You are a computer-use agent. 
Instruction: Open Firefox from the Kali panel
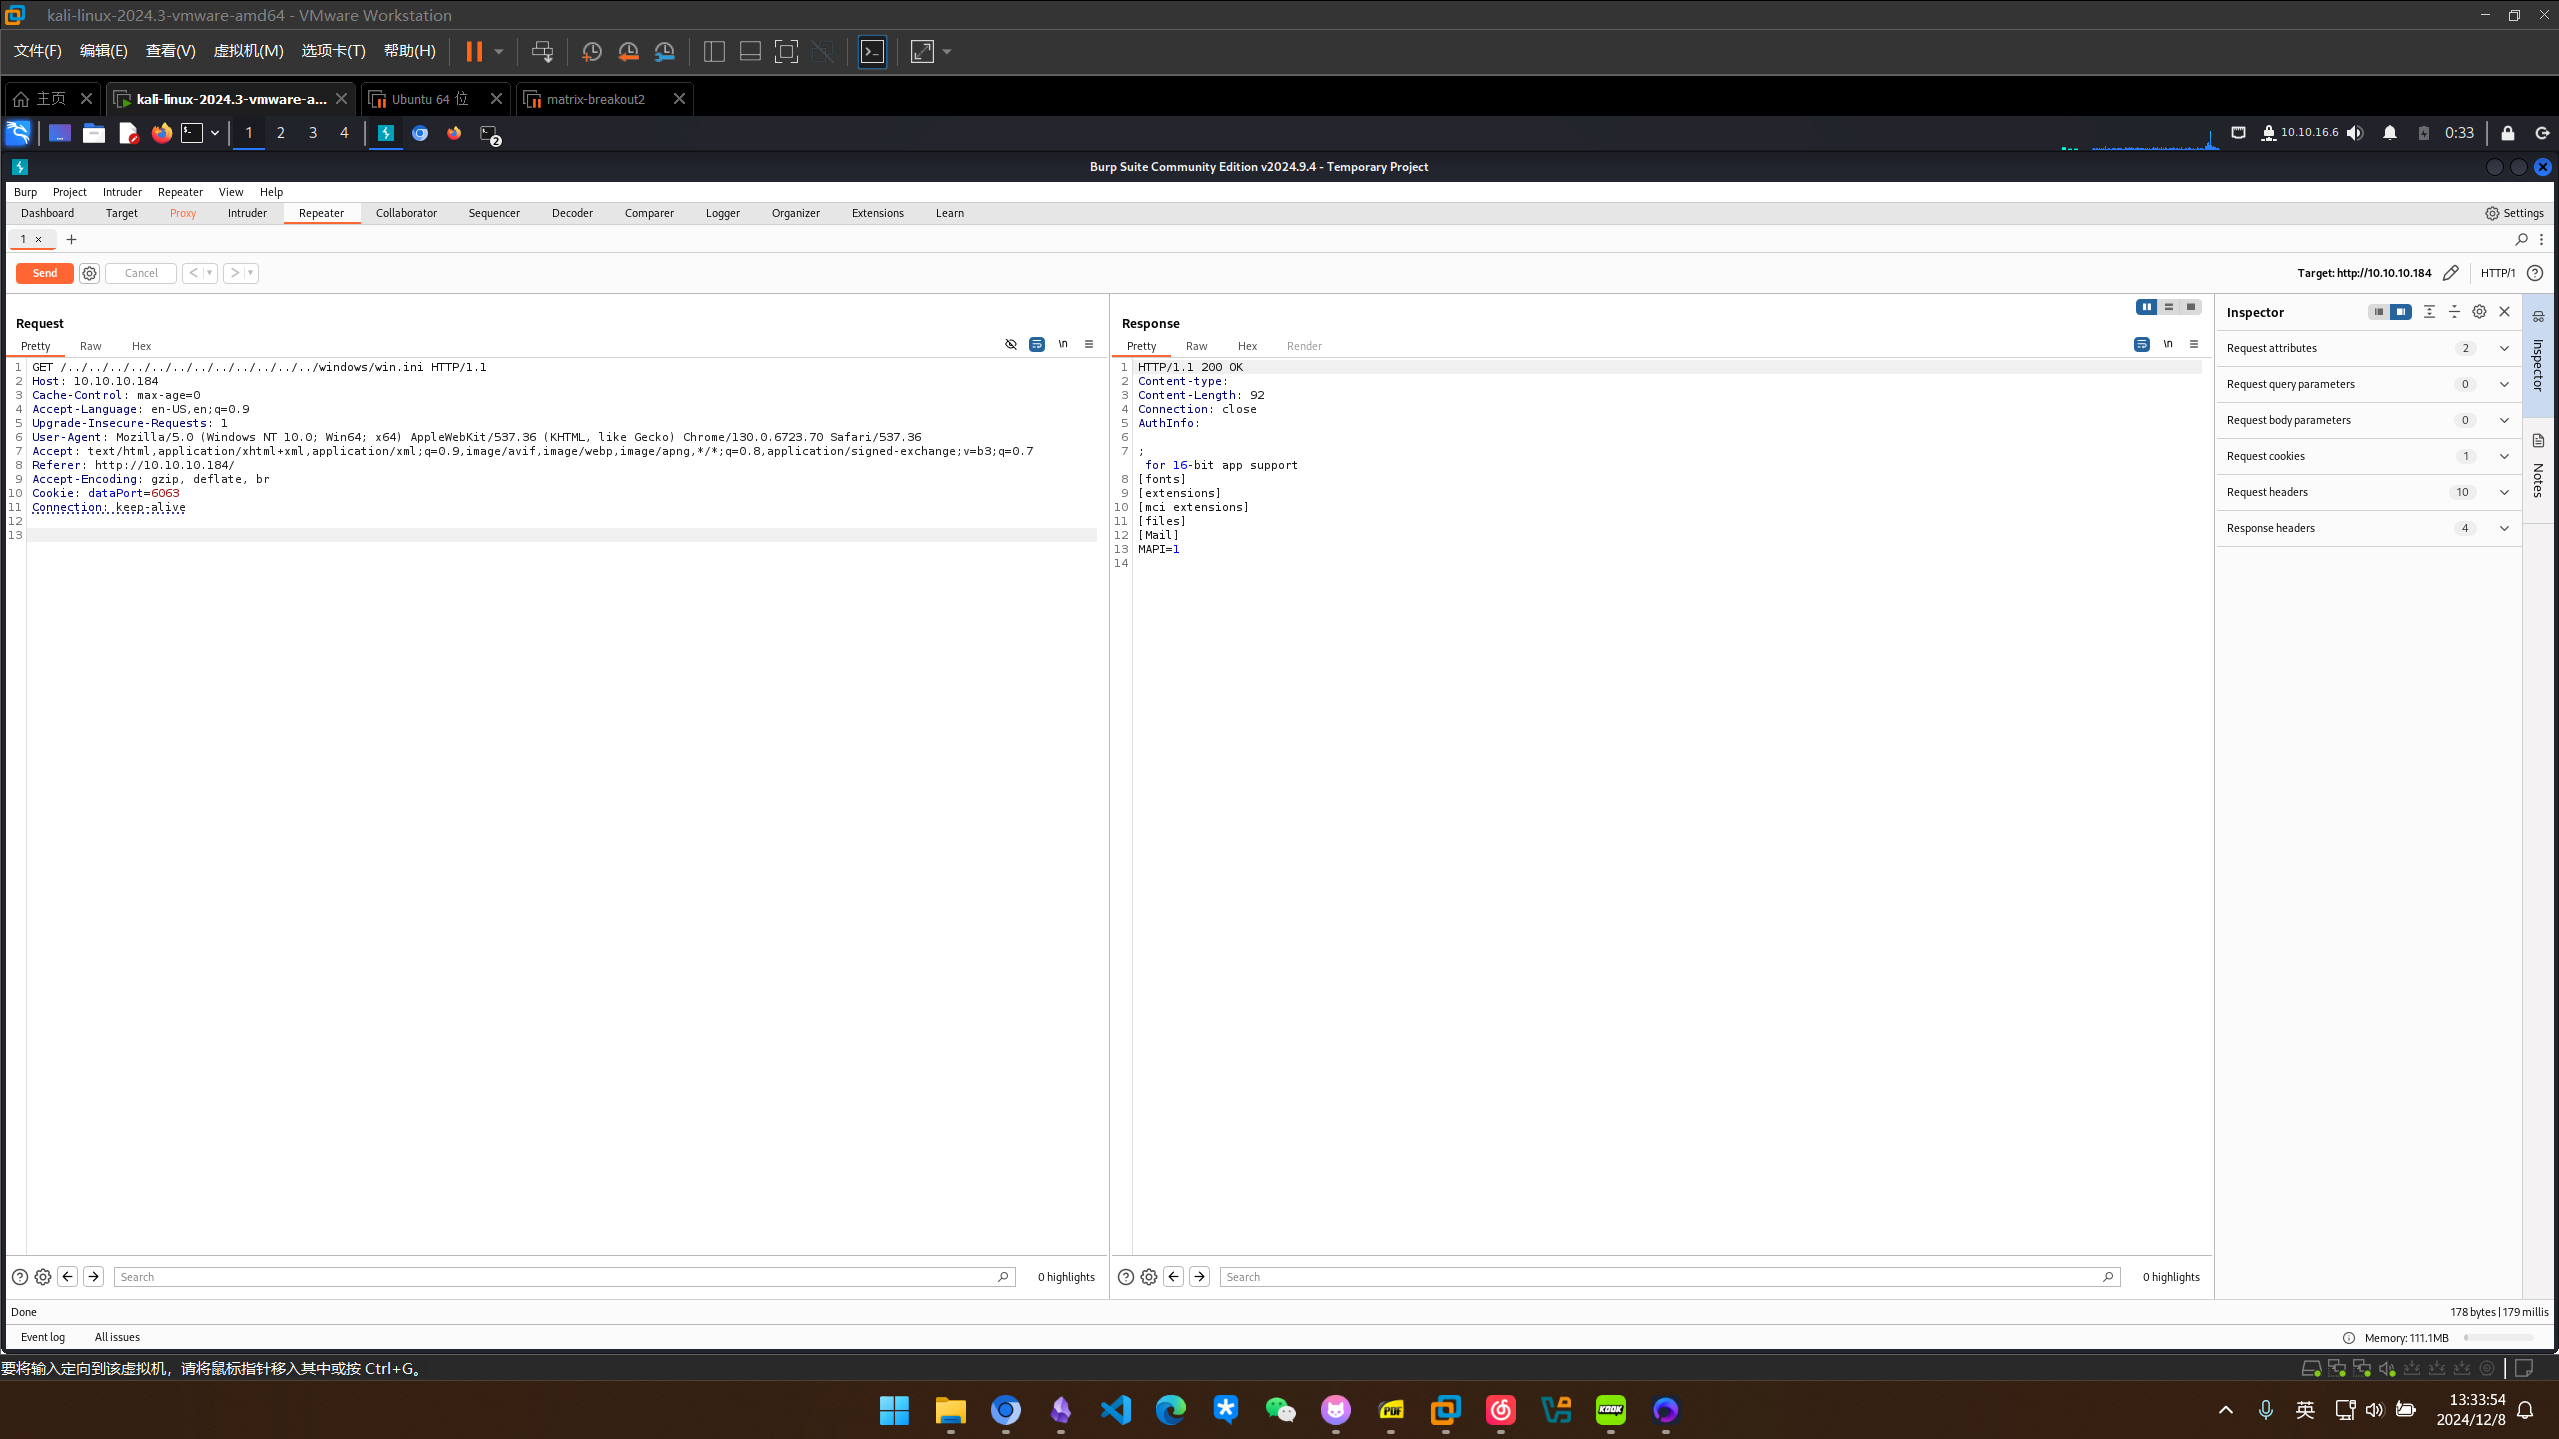coord(161,133)
